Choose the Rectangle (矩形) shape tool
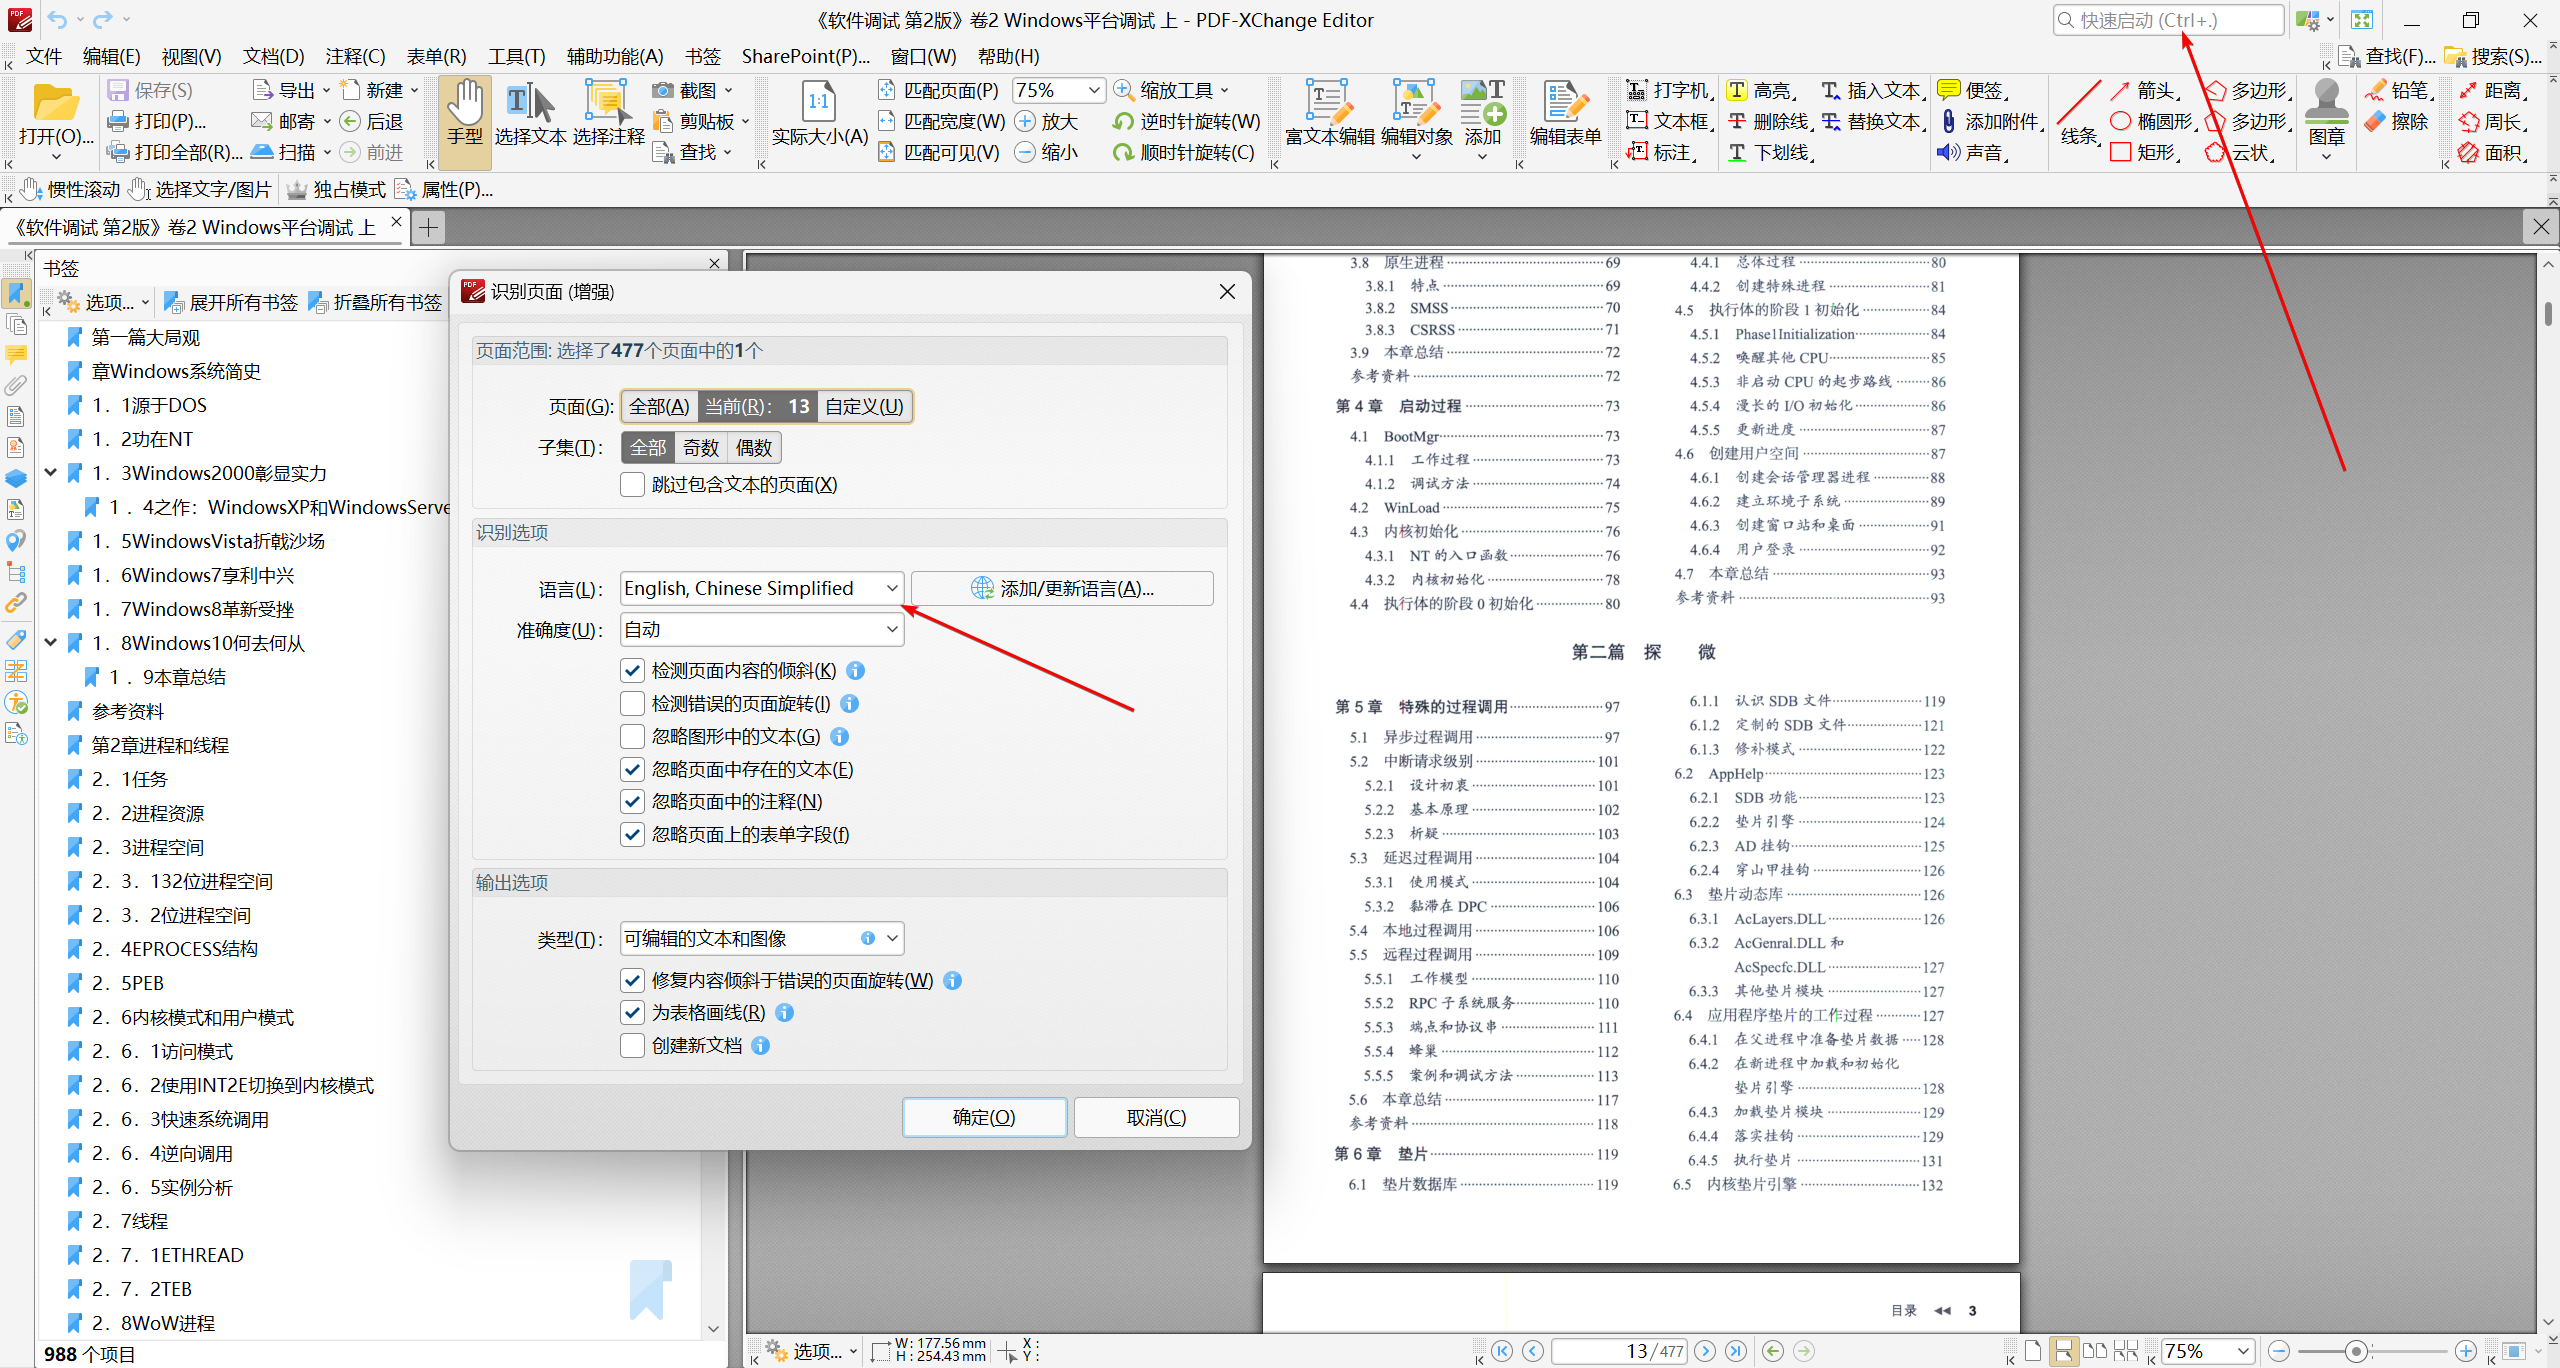This screenshot has width=2560, height=1368. [2145, 152]
